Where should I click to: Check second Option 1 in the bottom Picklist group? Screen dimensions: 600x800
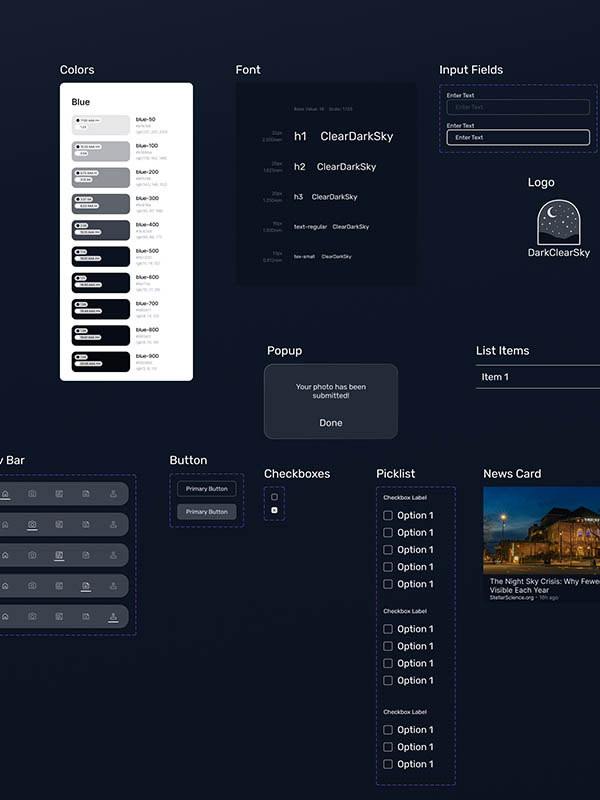tap(388, 747)
